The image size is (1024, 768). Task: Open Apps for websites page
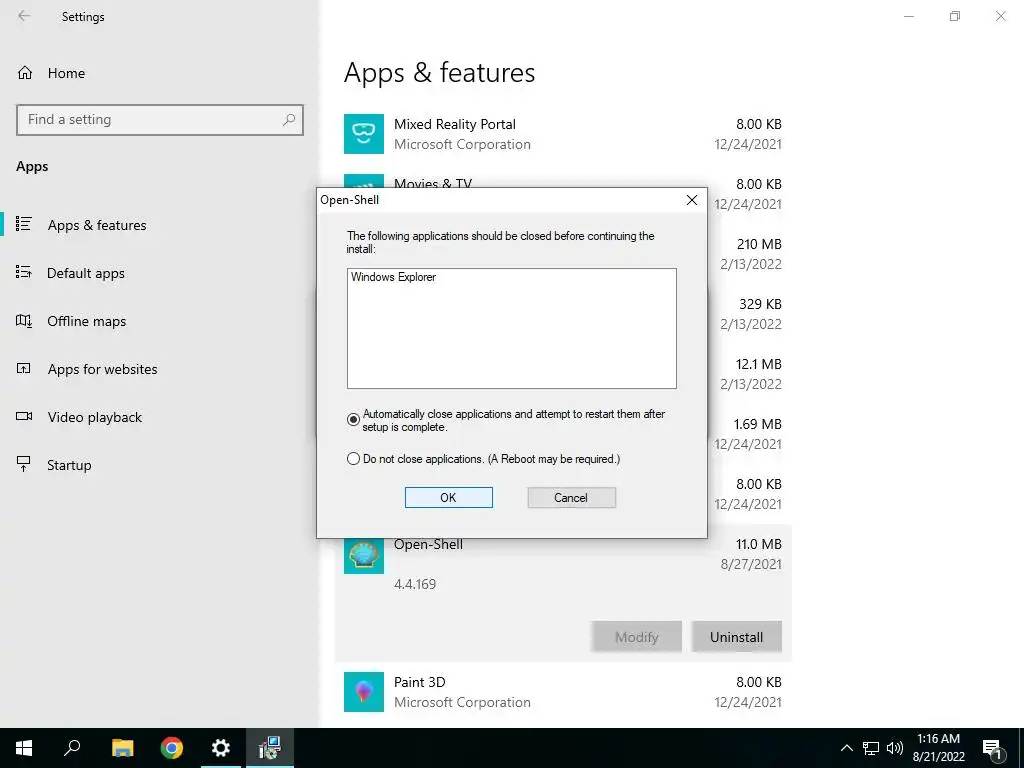coord(103,369)
